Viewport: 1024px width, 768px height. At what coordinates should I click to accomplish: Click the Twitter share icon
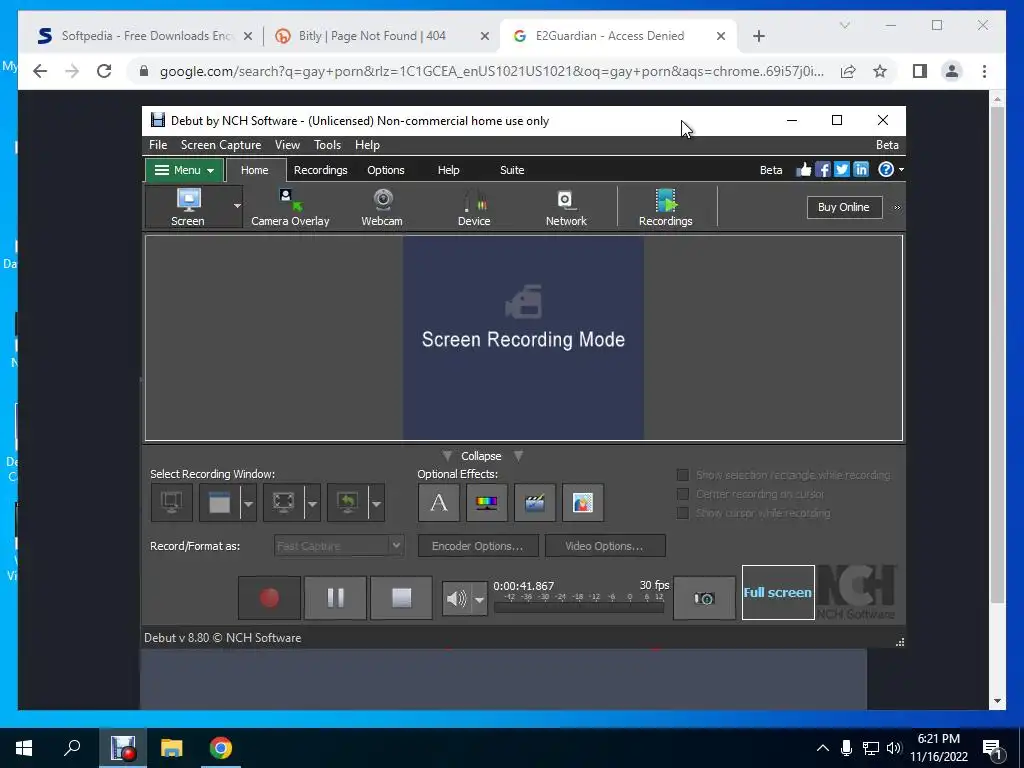[842, 170]
